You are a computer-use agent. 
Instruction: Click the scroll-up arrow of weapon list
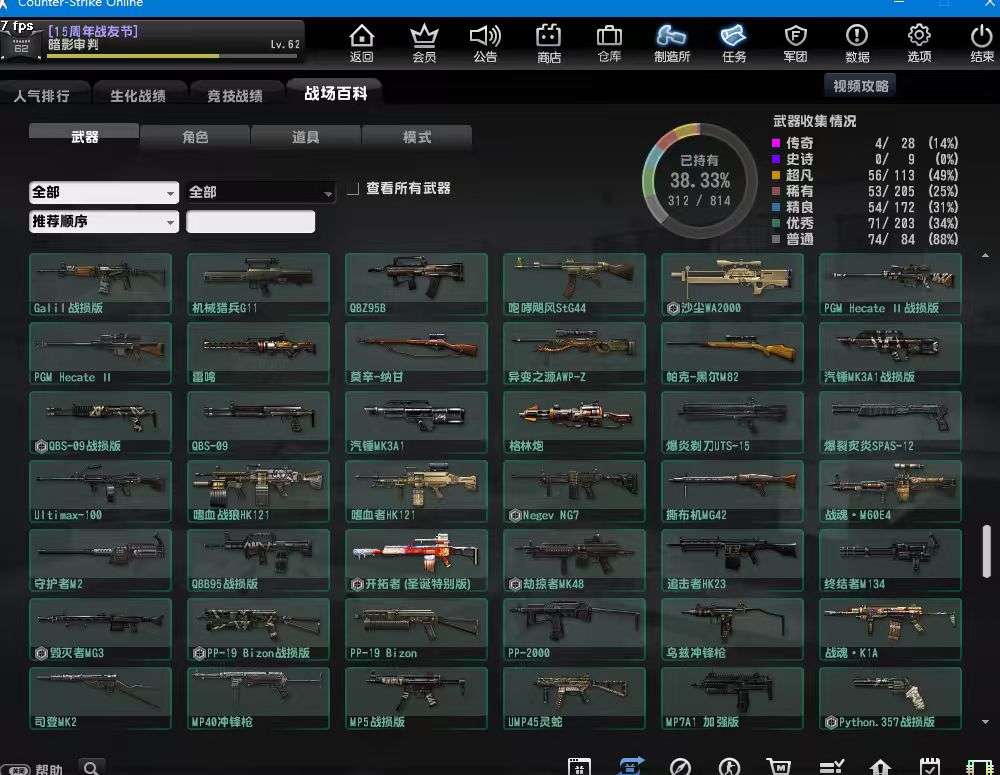(986, 256)
